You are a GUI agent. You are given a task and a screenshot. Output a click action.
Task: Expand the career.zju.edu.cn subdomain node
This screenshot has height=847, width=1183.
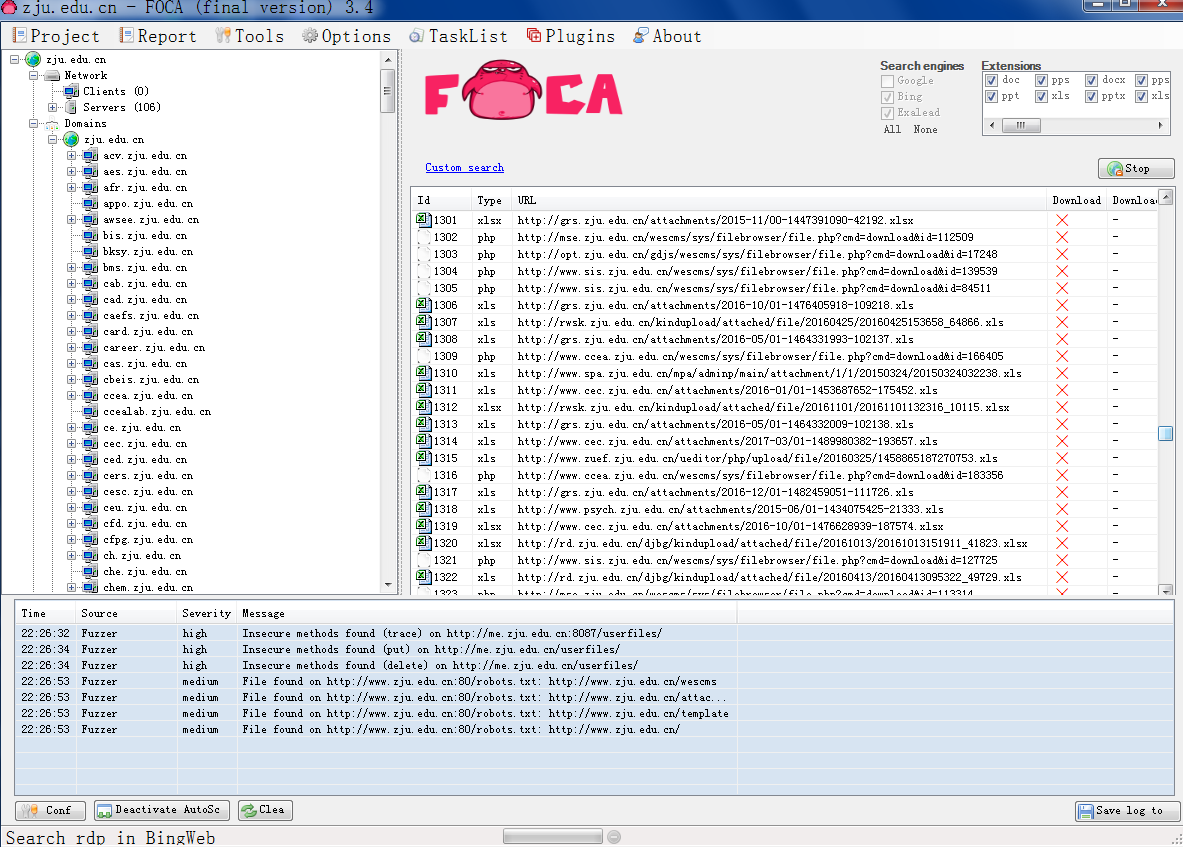[x=72, y=348]
